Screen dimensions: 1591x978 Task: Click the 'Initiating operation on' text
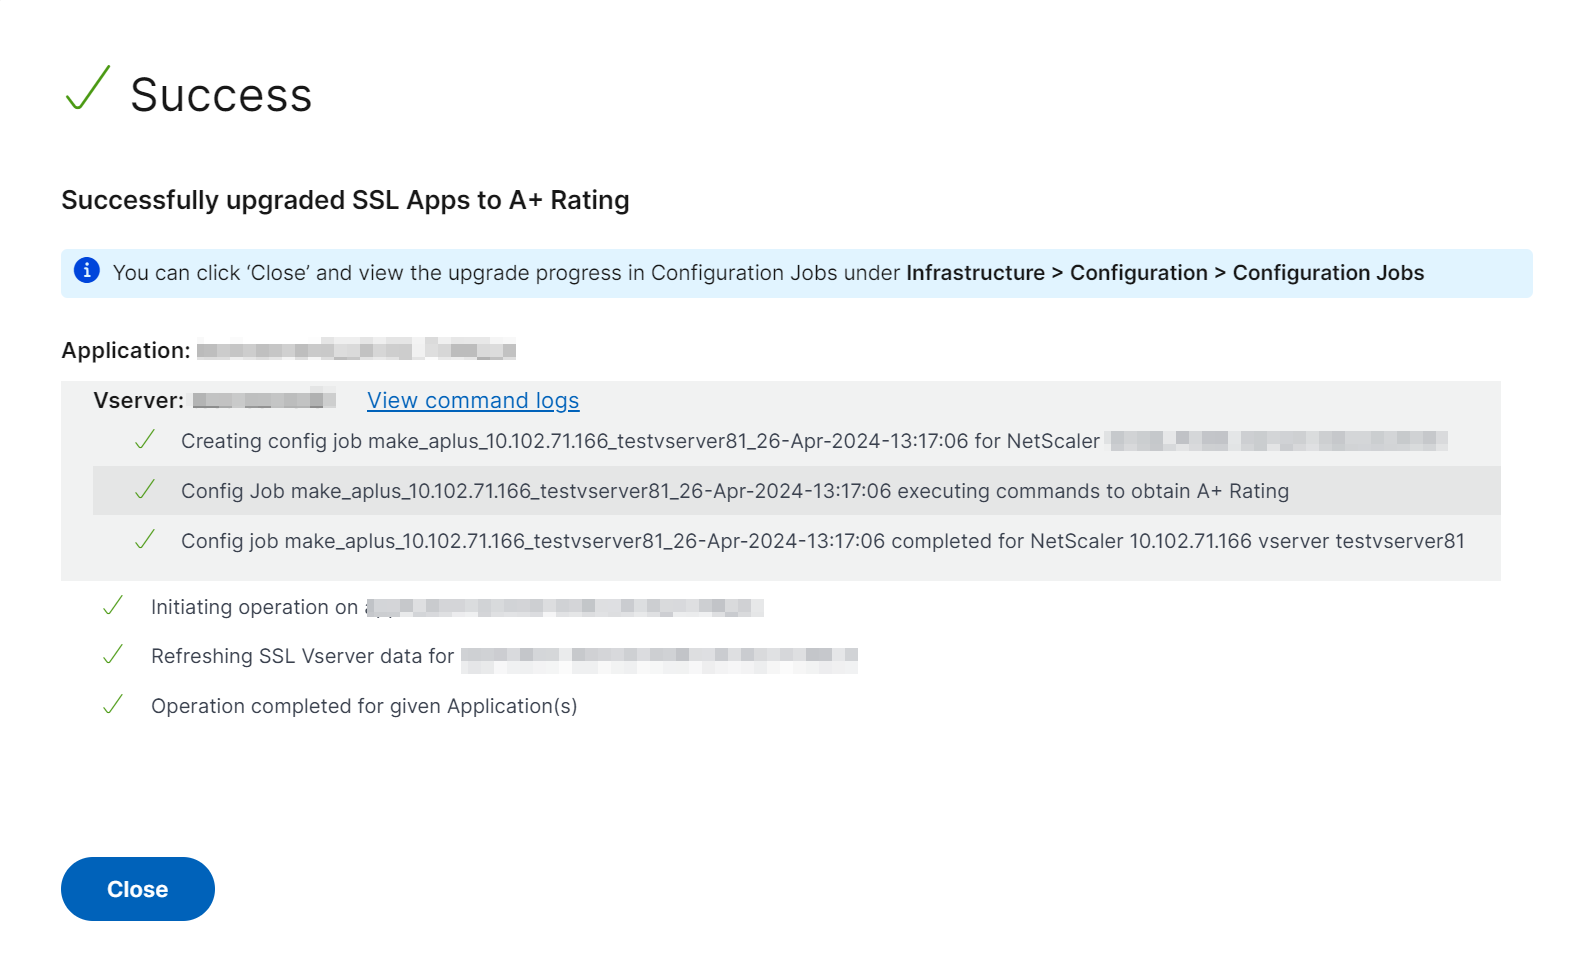[254, 607]
